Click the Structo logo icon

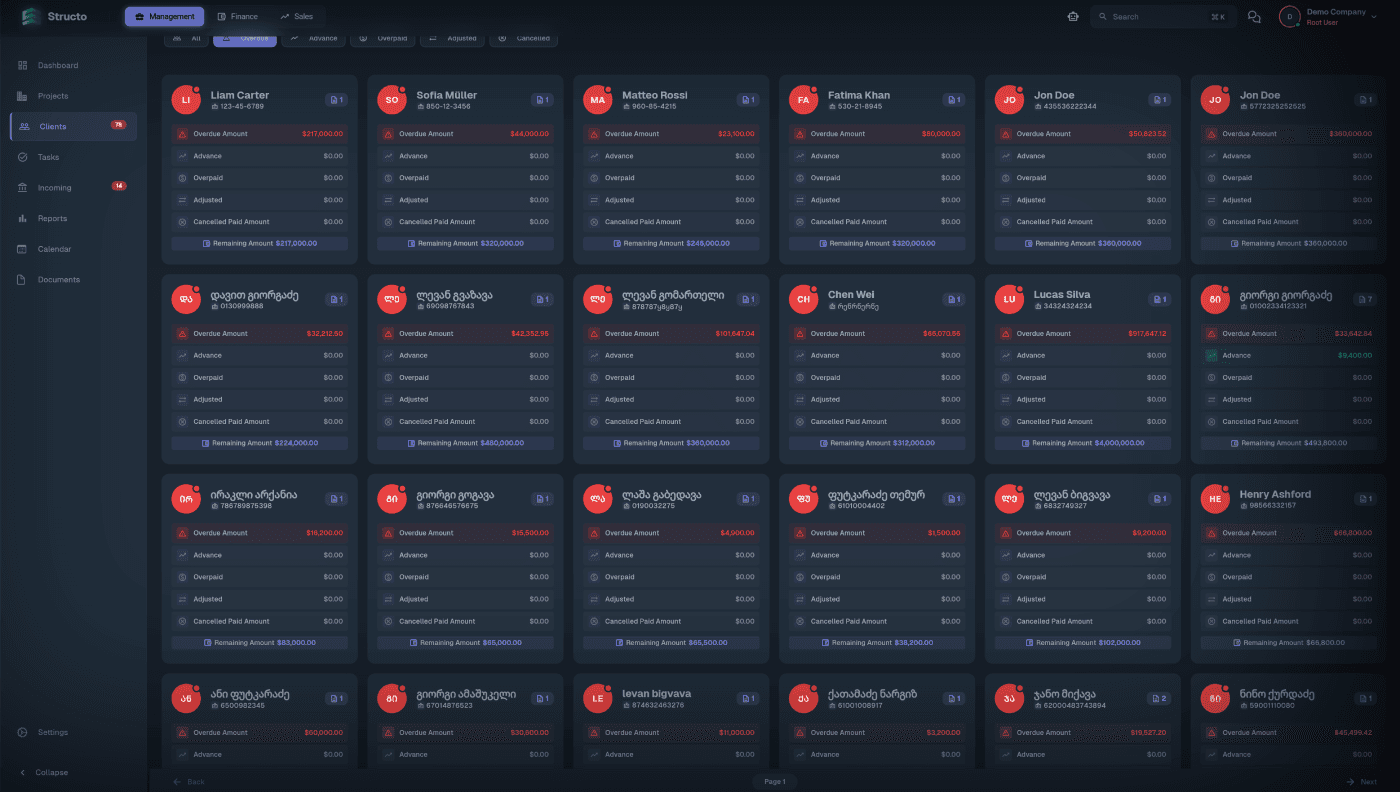pos(31,16)
